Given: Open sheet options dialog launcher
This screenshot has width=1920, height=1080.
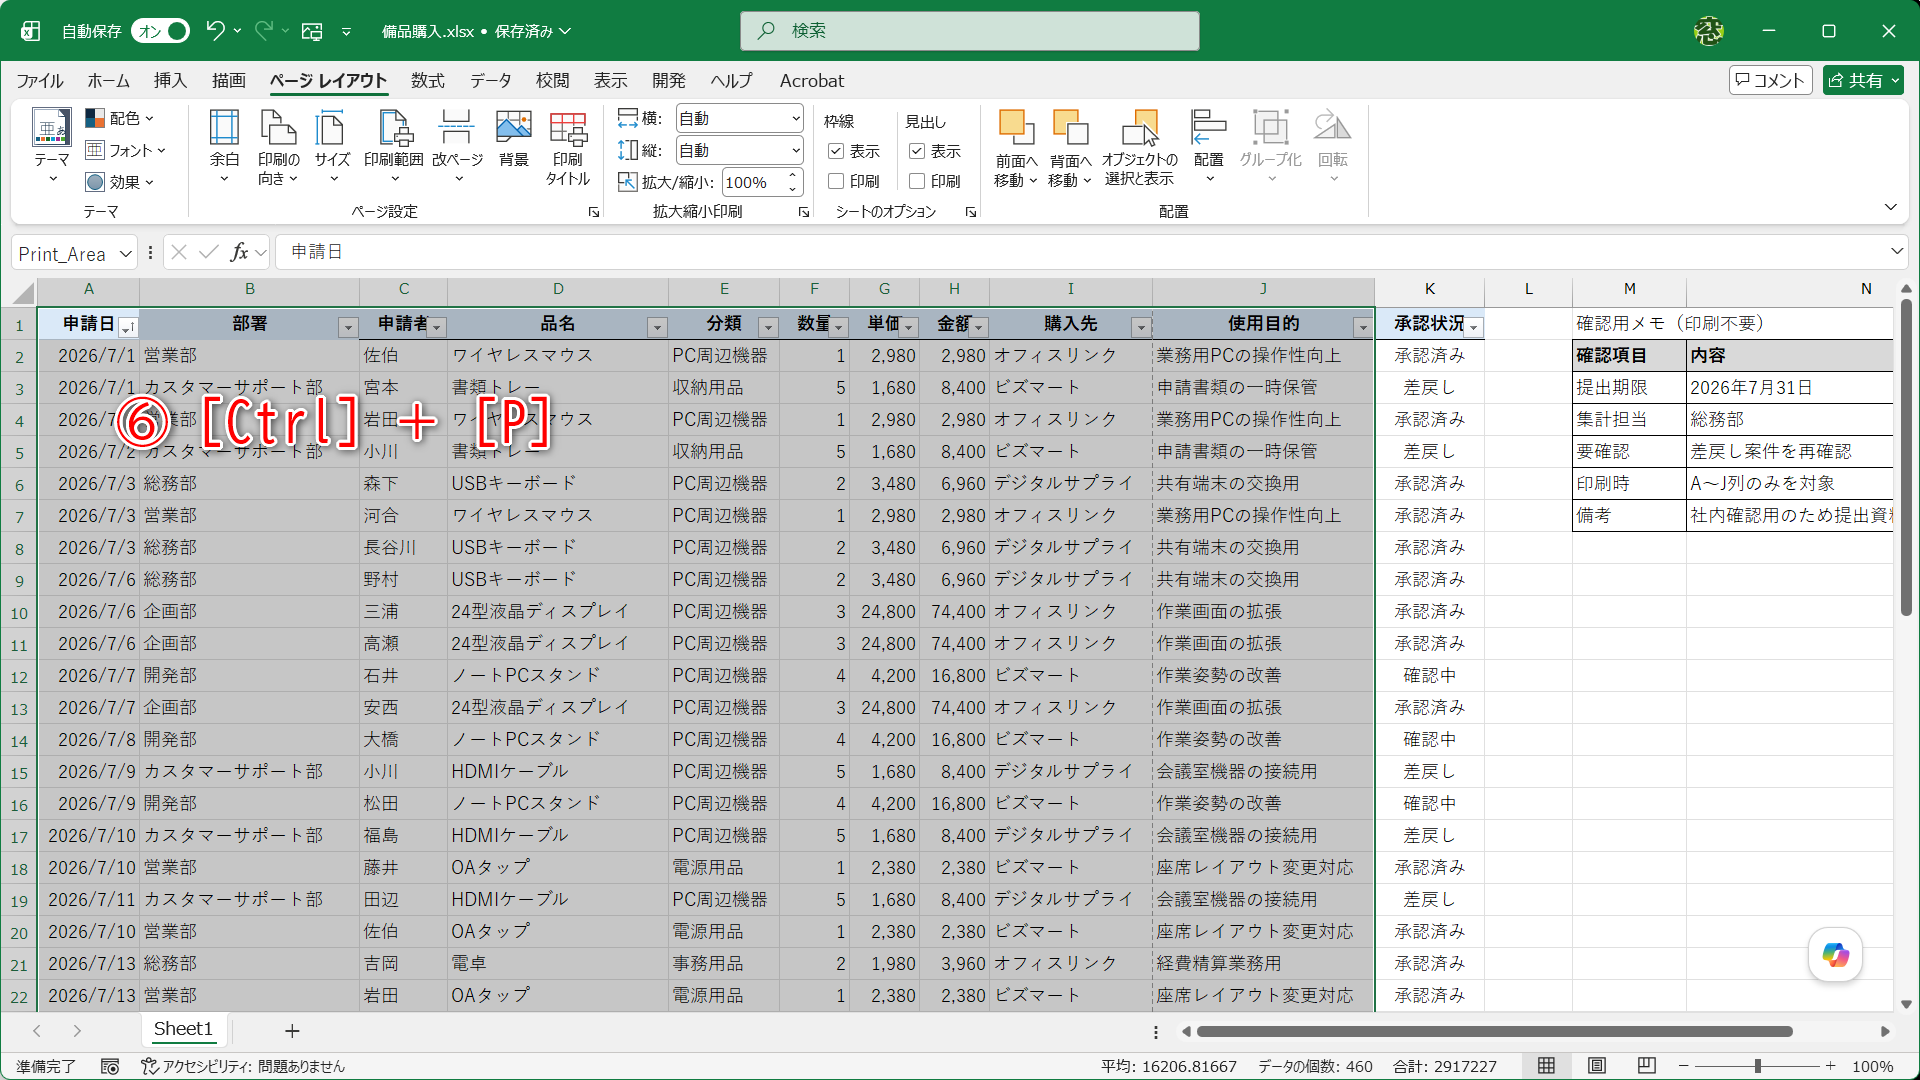Looking at the screenshot, I should click(970, 212).
